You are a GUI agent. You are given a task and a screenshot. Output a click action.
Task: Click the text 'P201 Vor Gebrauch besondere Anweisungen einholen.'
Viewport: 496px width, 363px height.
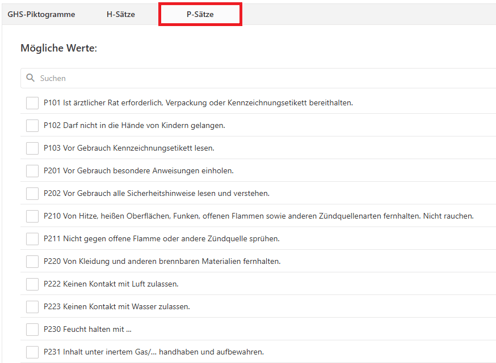(x=139, y=171)
